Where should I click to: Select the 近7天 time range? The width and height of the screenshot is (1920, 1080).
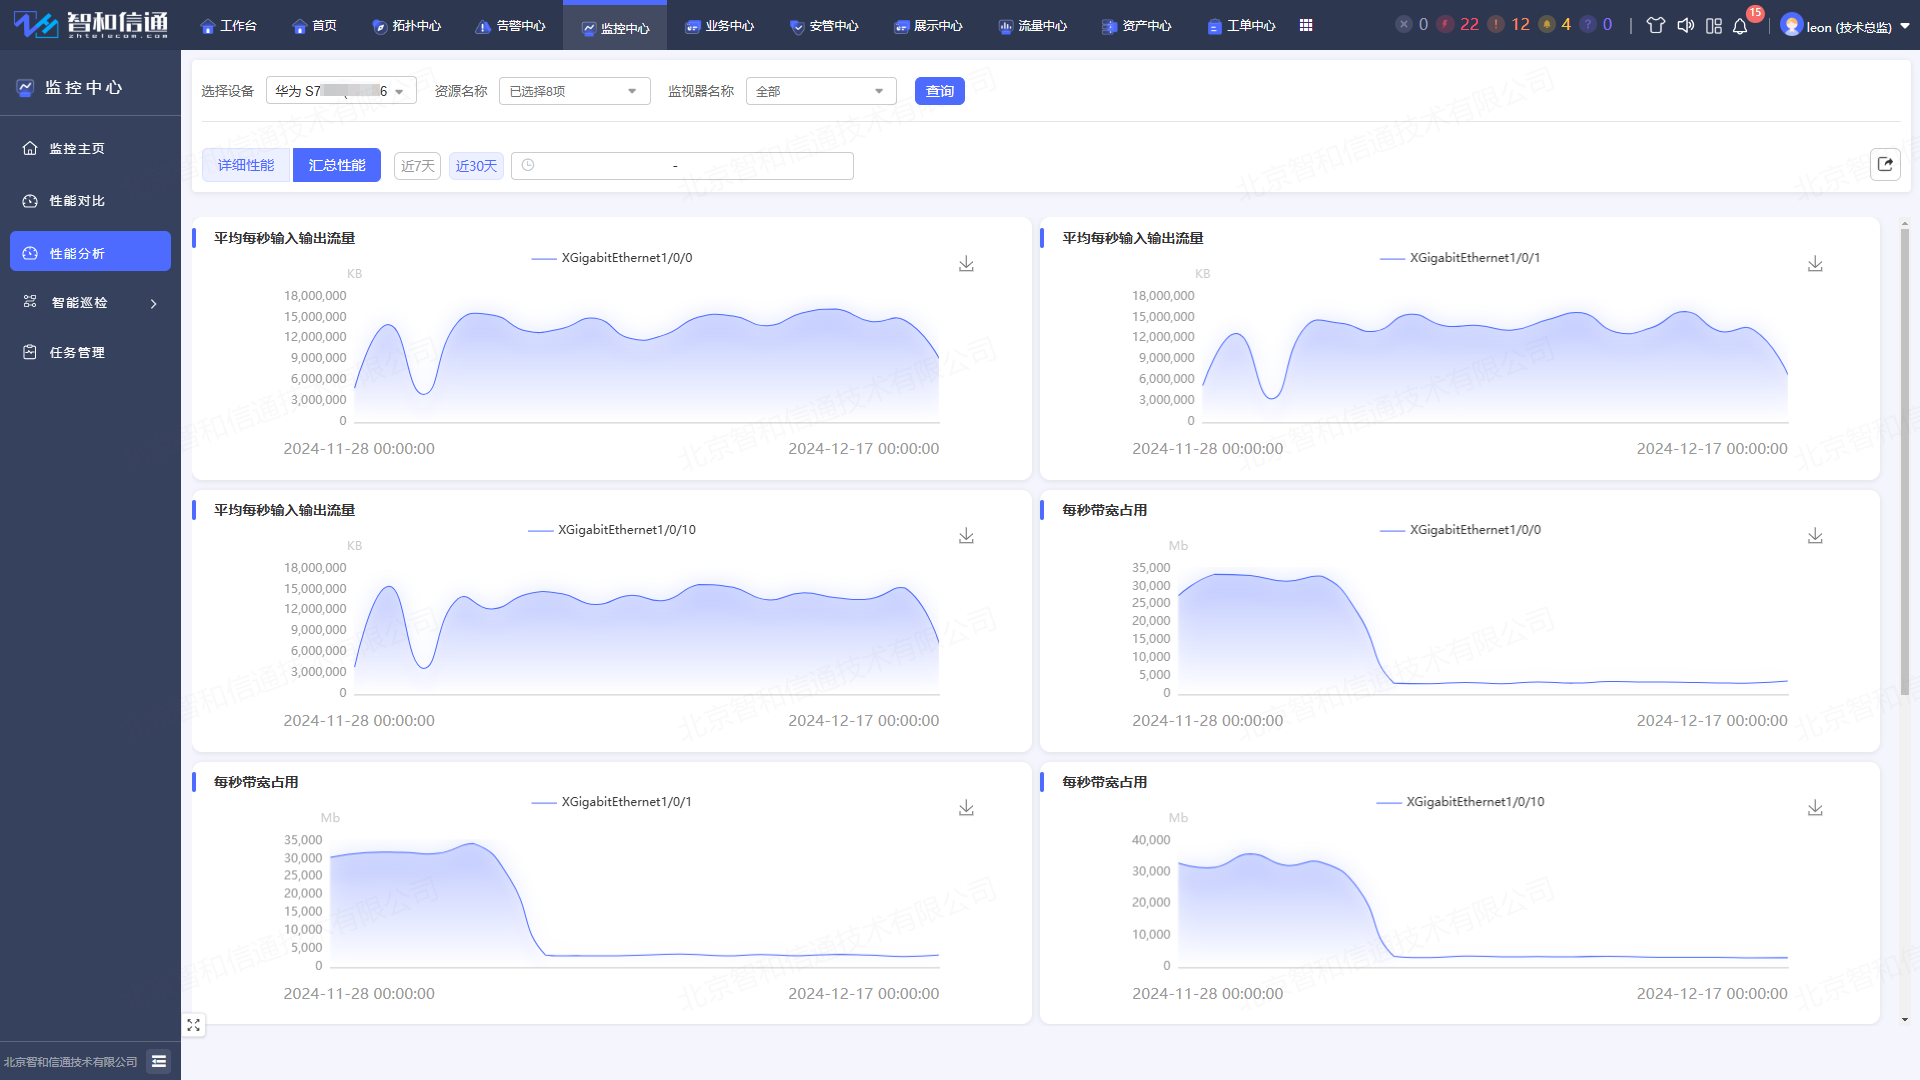pos(417,166)
